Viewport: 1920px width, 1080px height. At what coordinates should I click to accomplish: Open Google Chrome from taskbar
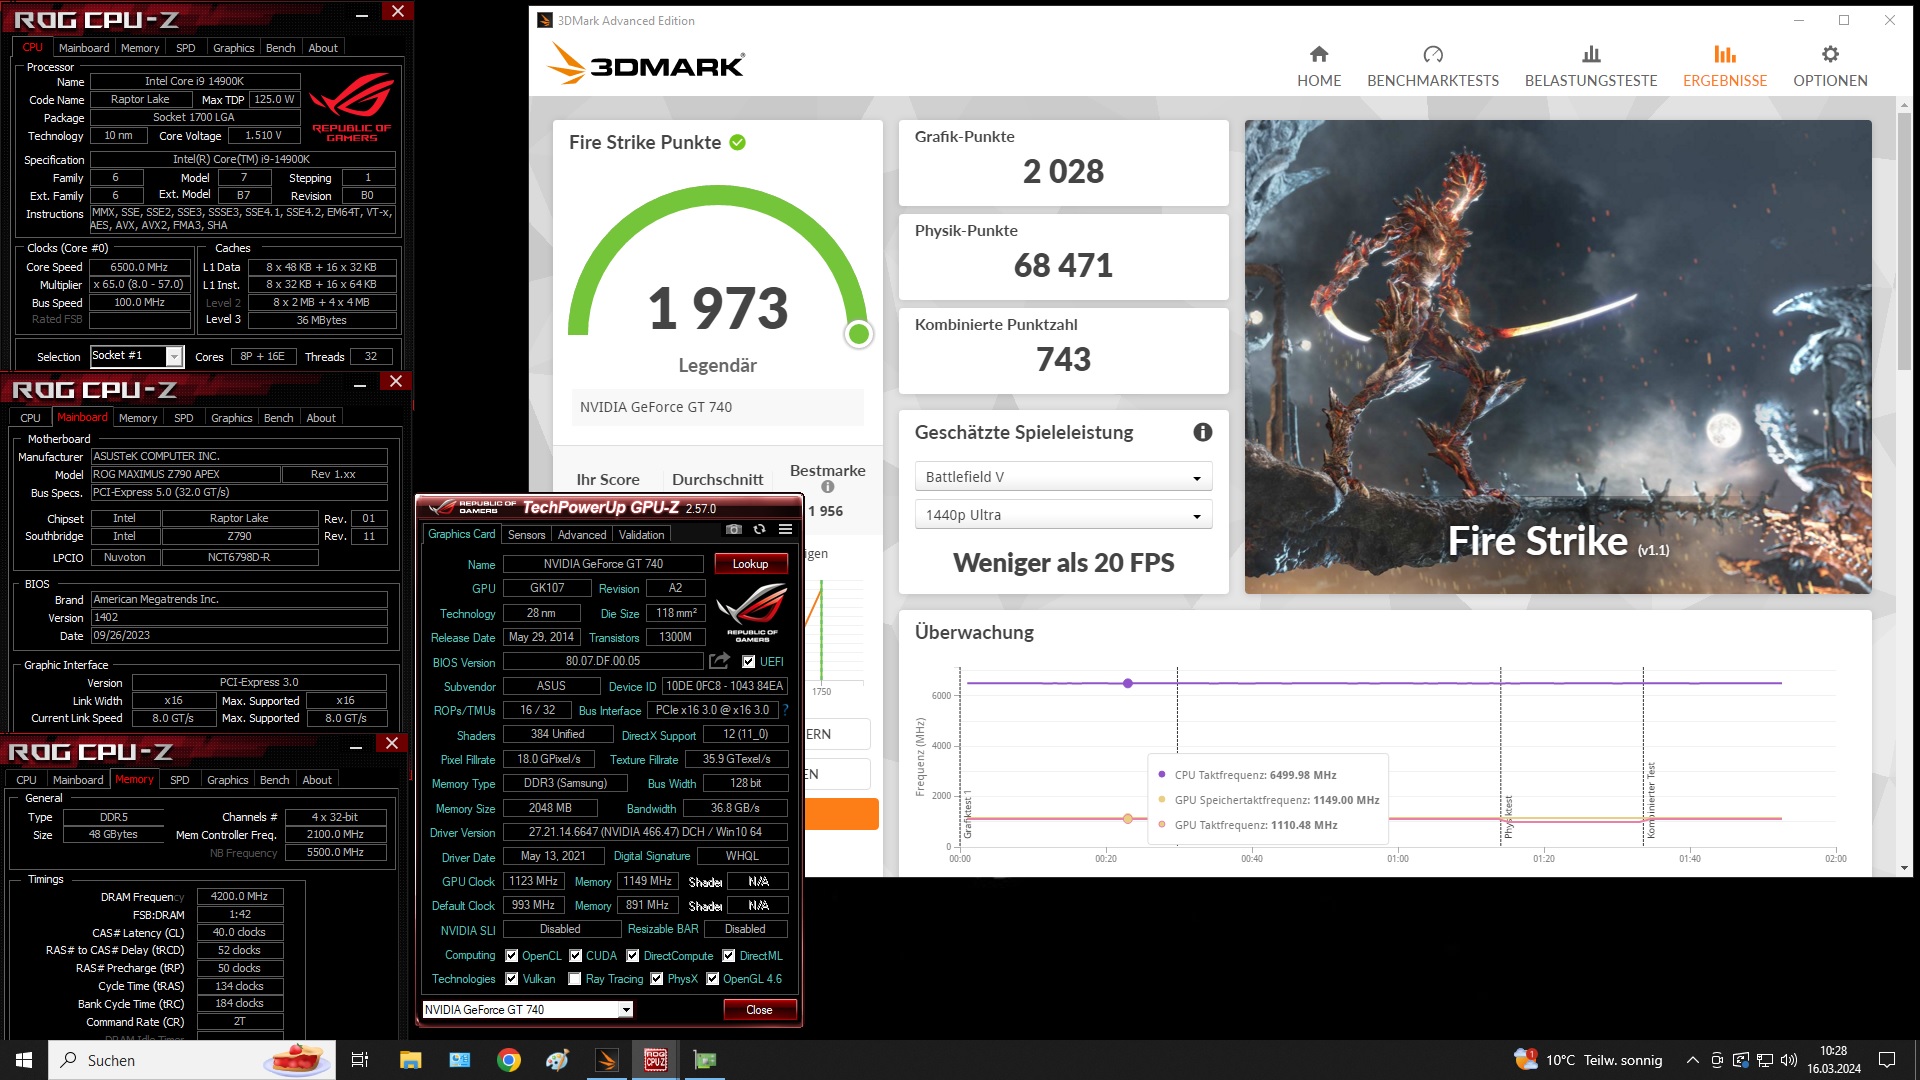[x=509, y=1060]
